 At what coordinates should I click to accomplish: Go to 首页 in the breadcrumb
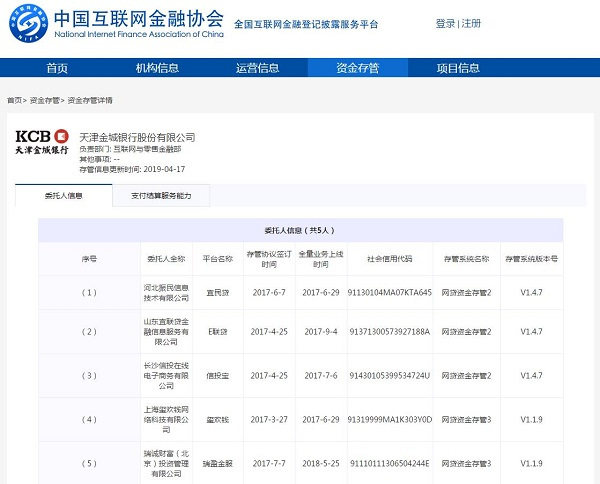coord(15,100)
